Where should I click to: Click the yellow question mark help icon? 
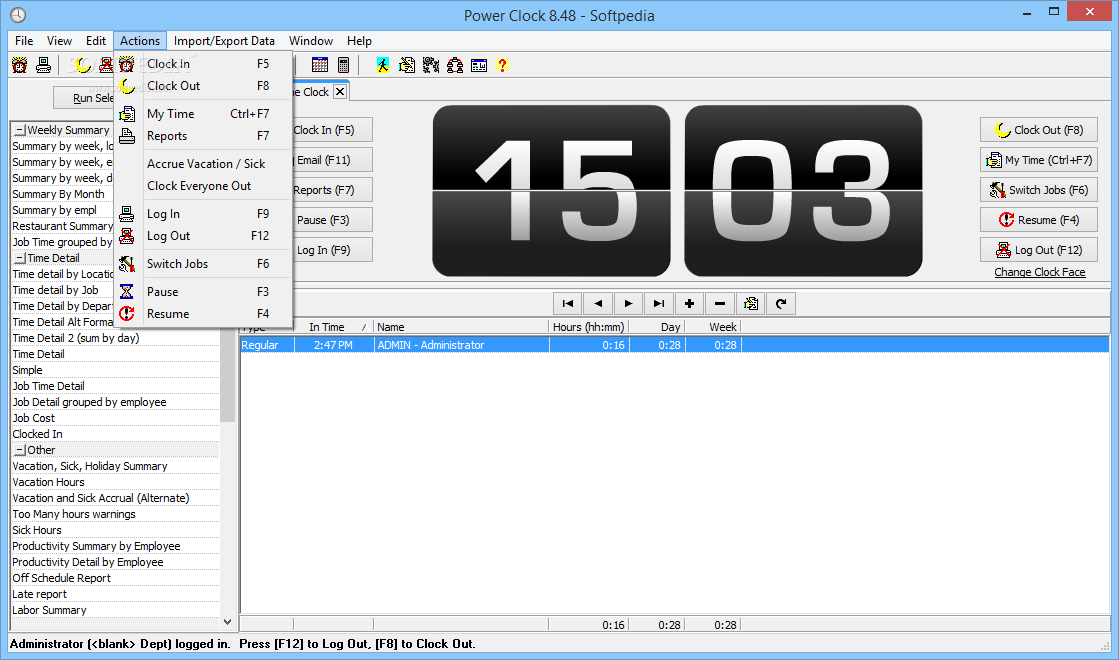(x=502, y=66)
